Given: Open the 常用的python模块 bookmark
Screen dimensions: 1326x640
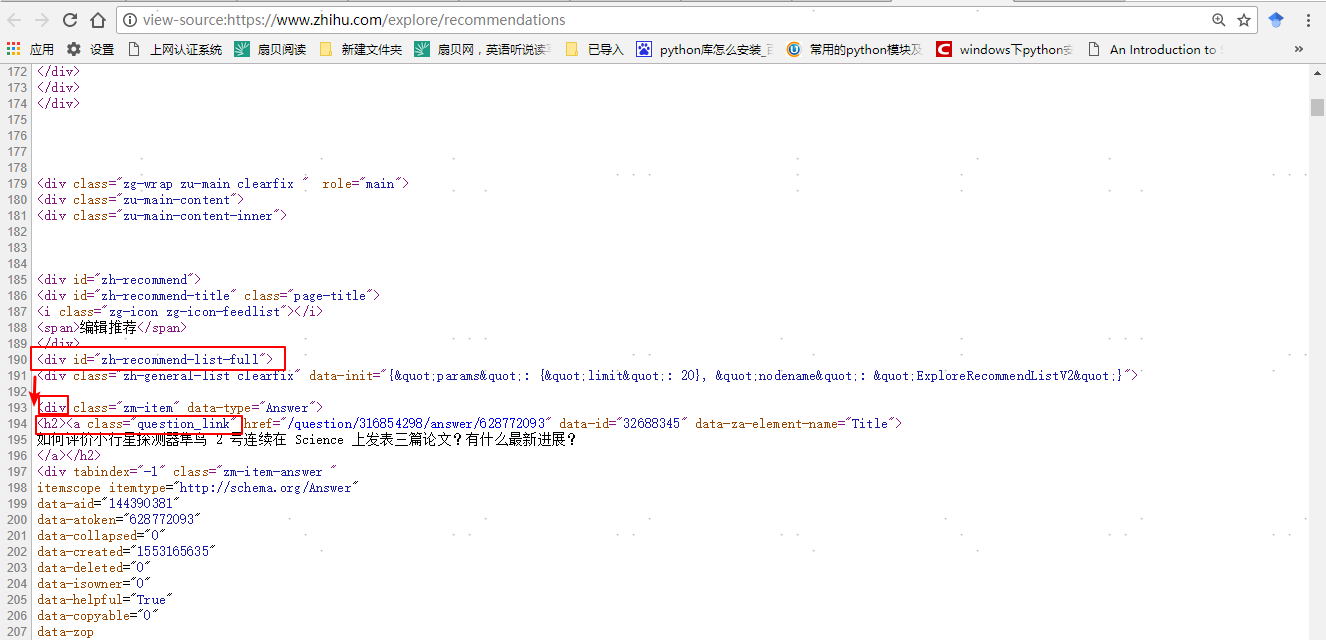Looking at the screenshot, I should coord(855,49).
